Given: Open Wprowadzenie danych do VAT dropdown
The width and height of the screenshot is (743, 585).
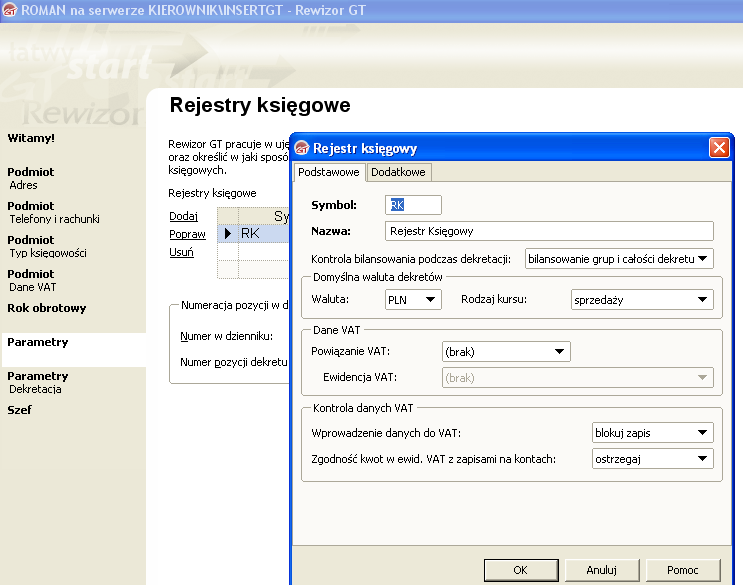Looking at the screenshot, I should [x=652, y=433].
